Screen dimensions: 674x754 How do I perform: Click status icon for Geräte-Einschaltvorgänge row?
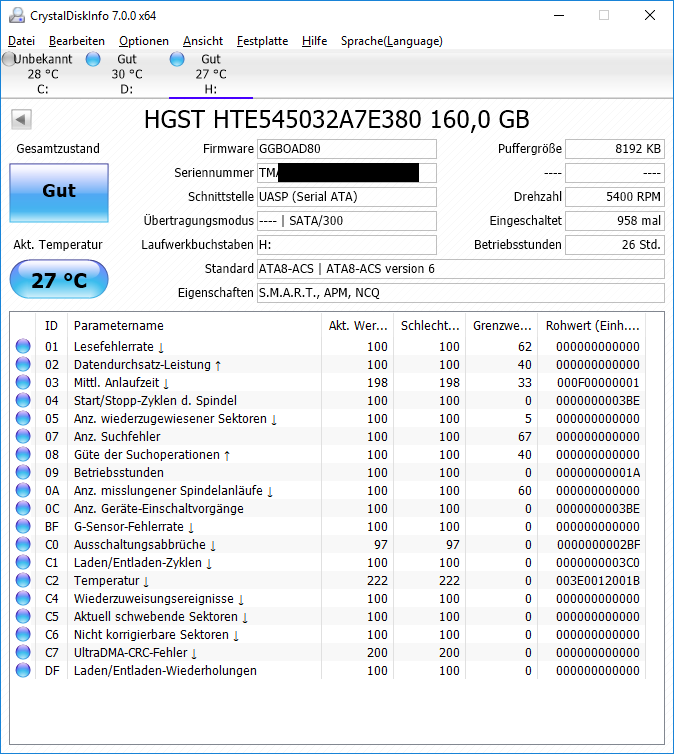(23, 508)
